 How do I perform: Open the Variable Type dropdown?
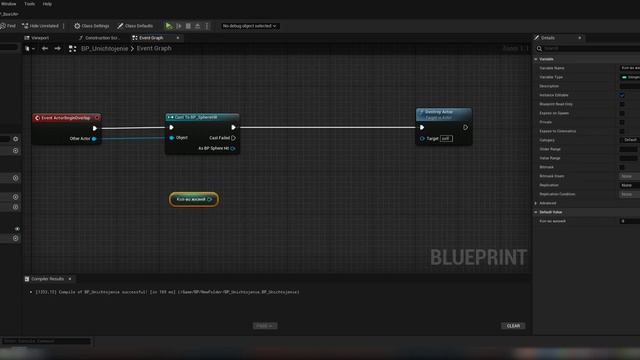pos(630,77)
